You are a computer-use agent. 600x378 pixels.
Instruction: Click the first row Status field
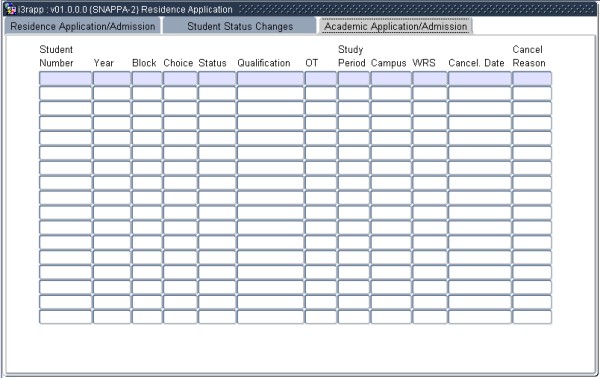click(x=217, y=78)
